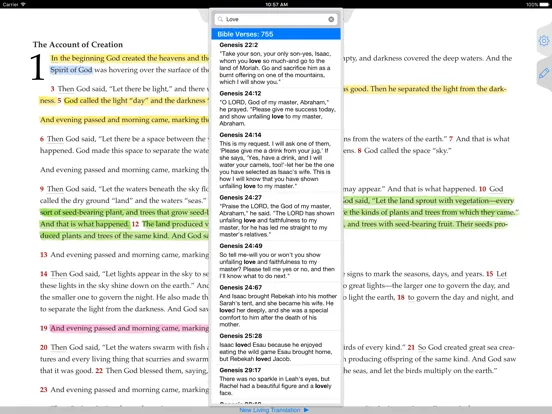Tap the pencil edit icon
552x414 pixels.
pos(544,73)
